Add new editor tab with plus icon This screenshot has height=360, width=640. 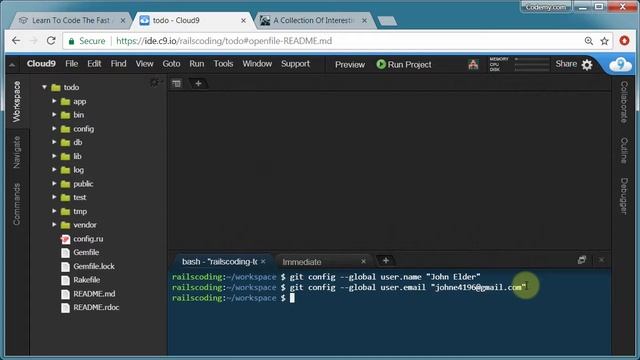(x=198, y=83)
